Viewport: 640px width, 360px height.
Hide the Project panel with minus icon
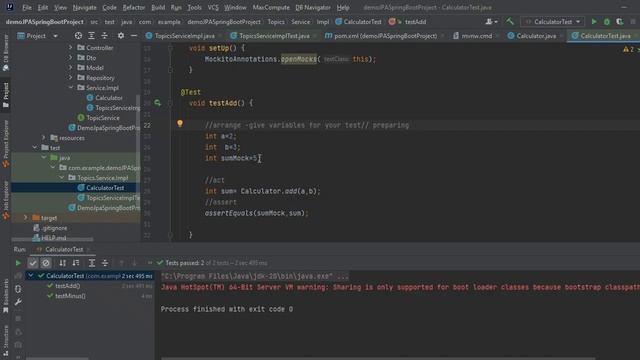pyautogui.click(x=133, y=36)
